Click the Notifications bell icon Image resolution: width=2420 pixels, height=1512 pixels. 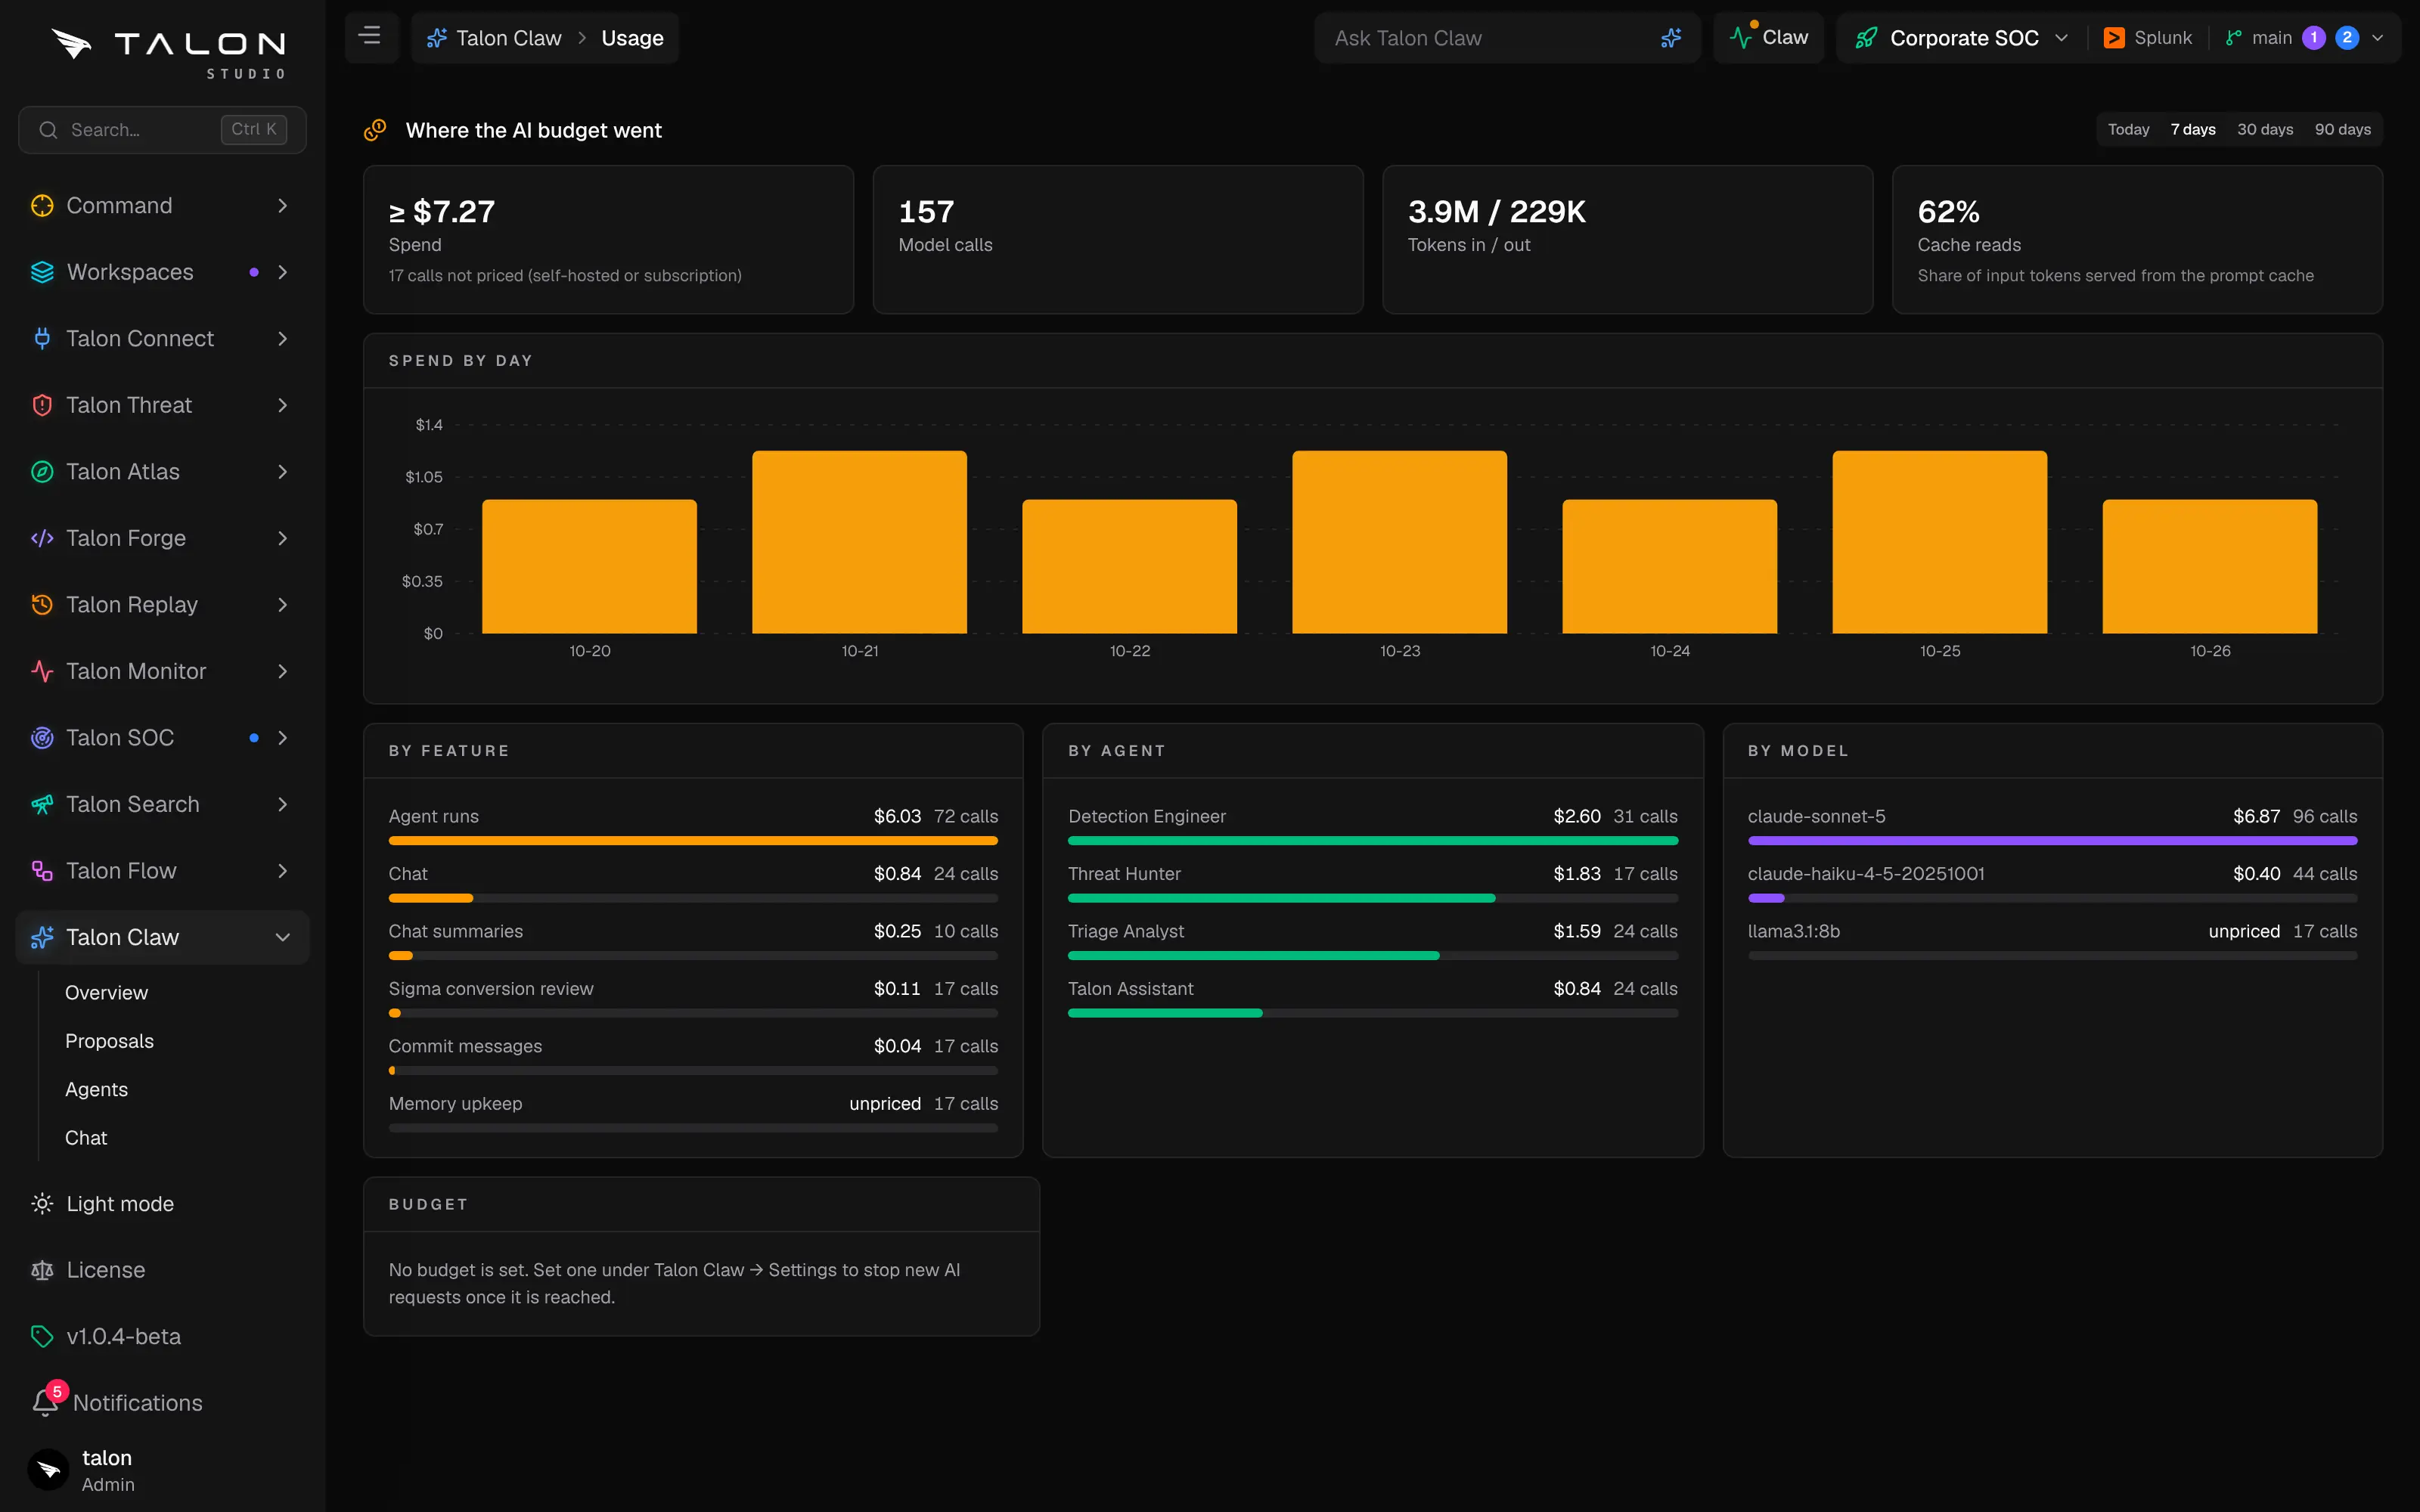46,1402
